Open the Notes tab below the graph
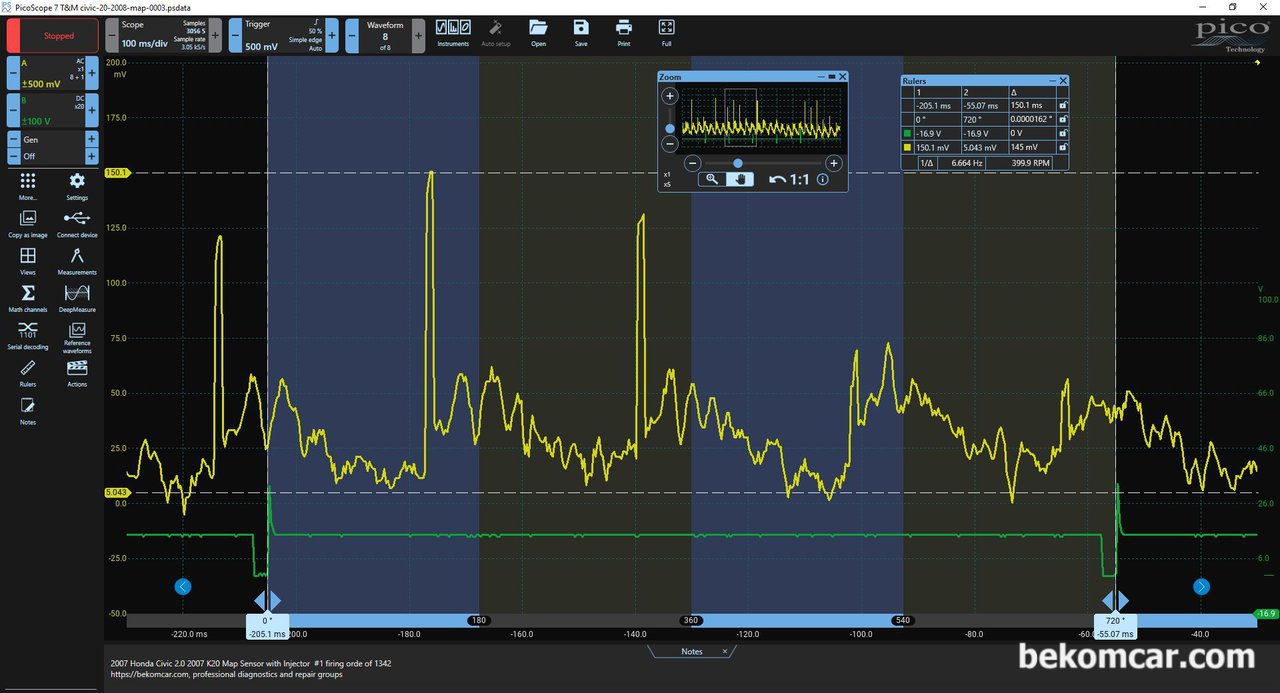 point(692,651)
